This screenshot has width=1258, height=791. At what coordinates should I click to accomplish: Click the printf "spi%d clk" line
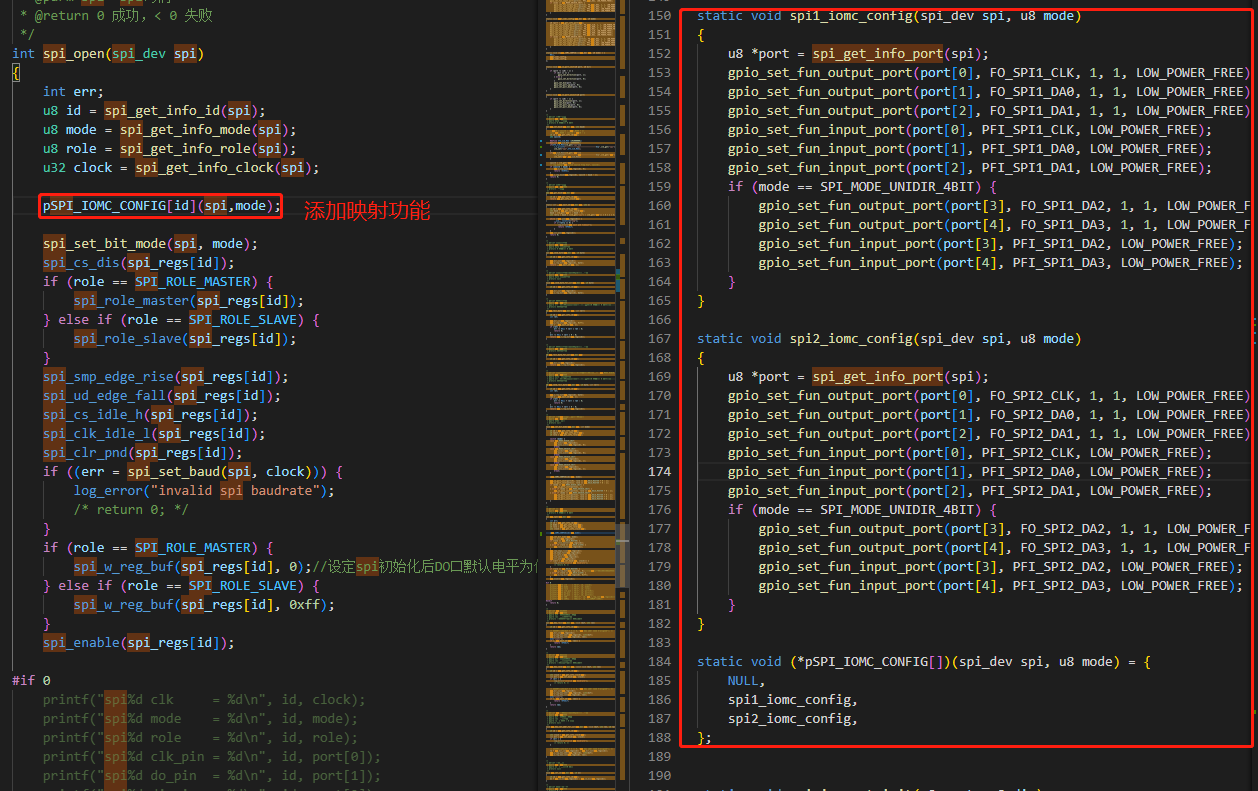click(x=204, y=700)
